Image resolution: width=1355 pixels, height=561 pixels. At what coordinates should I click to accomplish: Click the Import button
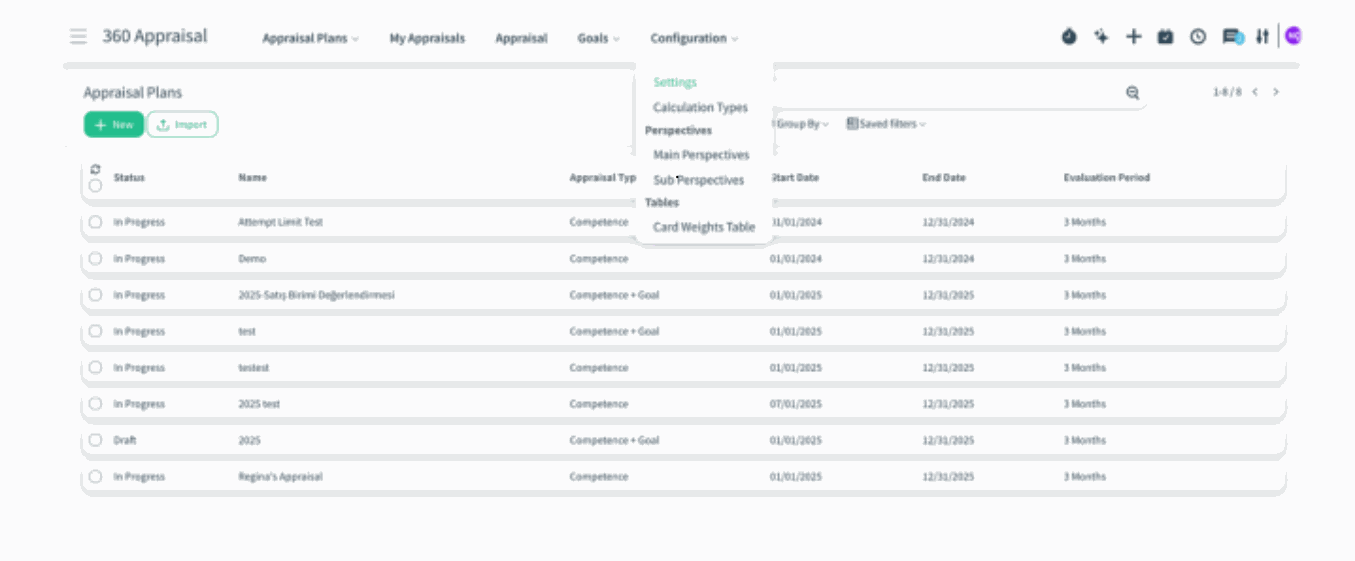[x=182, y=125]
